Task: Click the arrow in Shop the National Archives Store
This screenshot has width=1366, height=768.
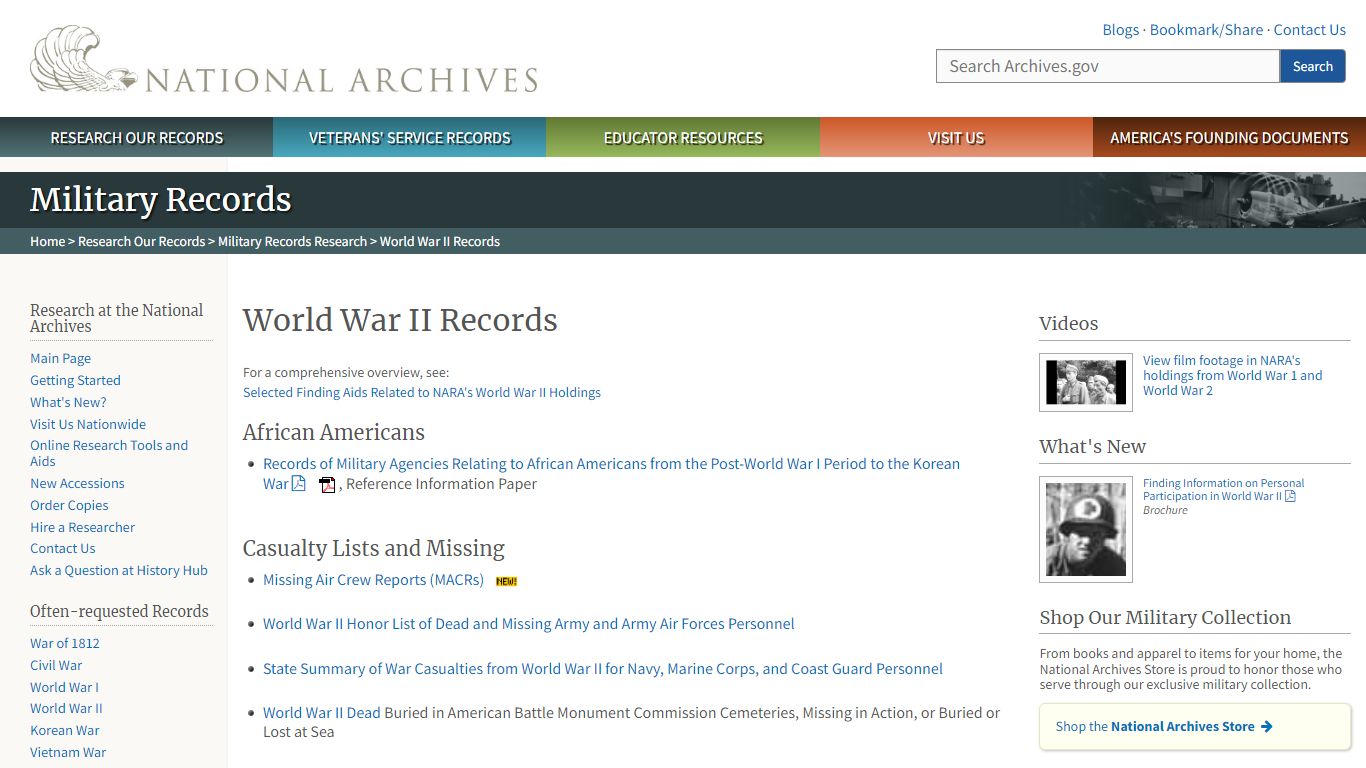Action: (1266, 727)
